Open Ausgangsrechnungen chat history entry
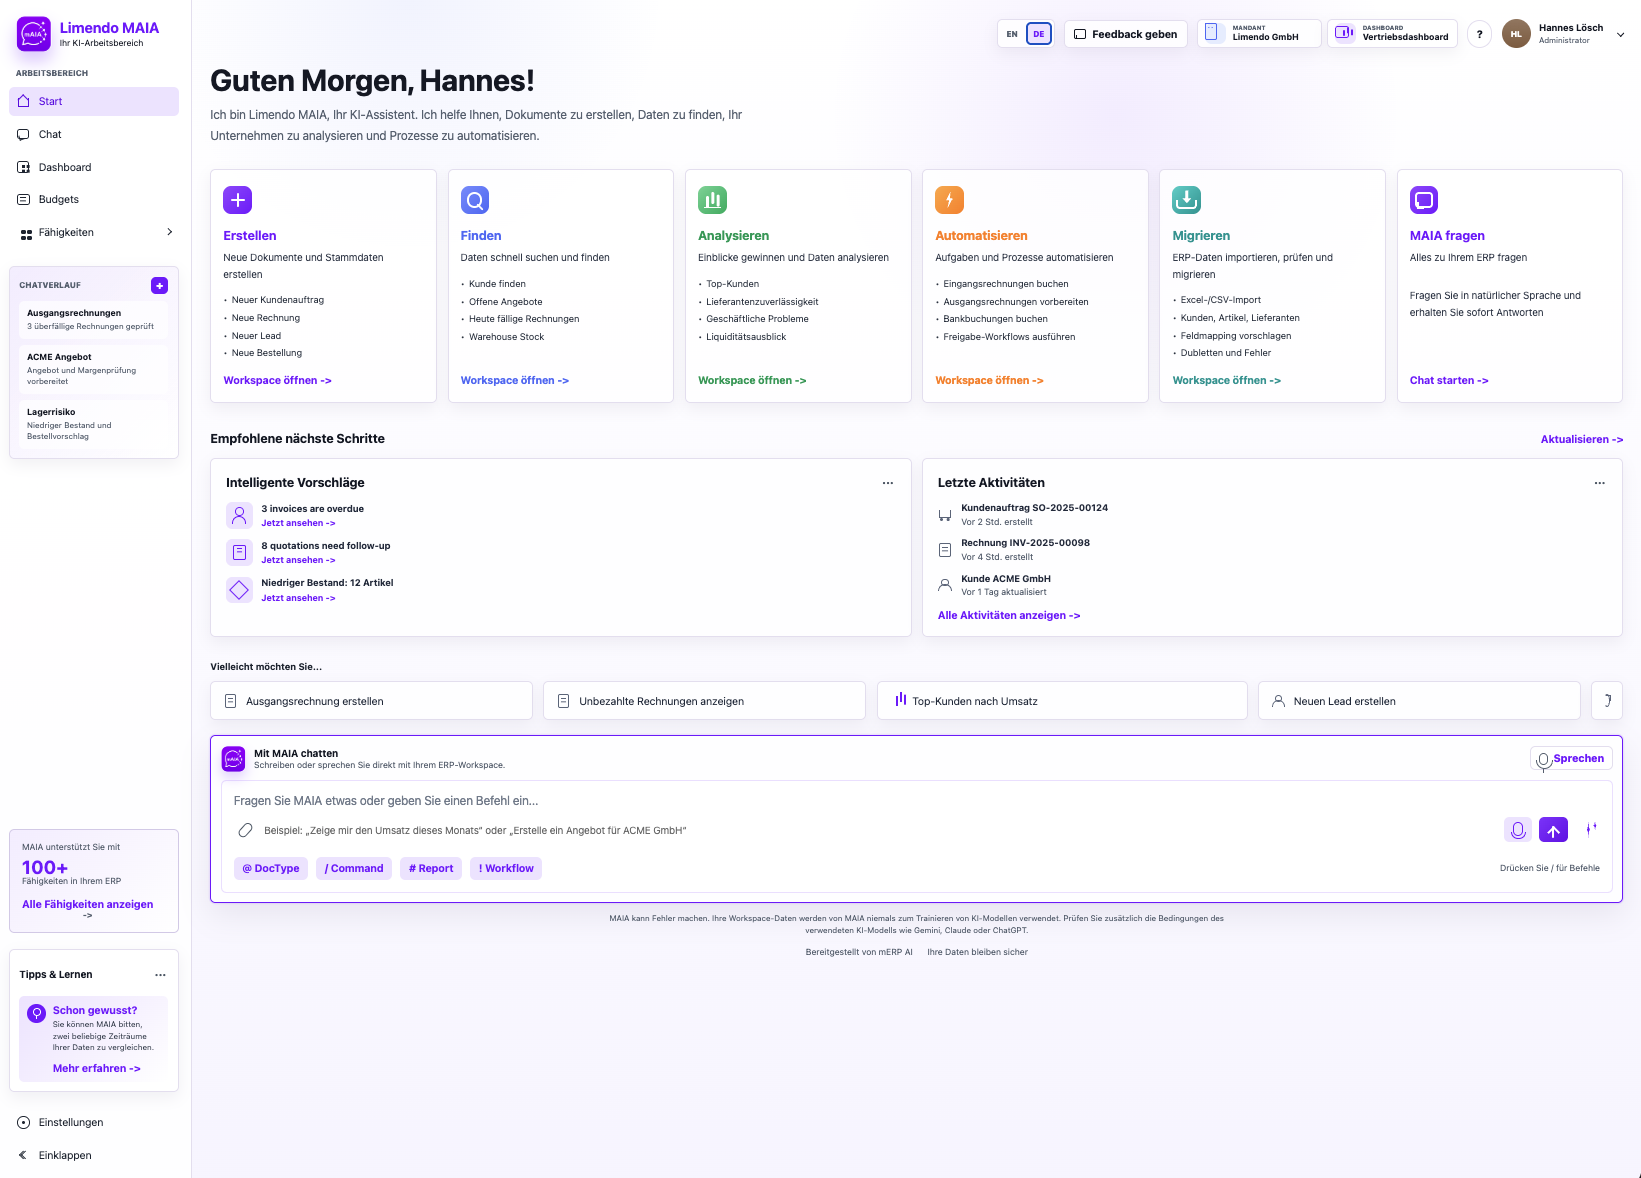This screenshot has height=1178, width=1641. pyautogui.click(x=94, y=319)
